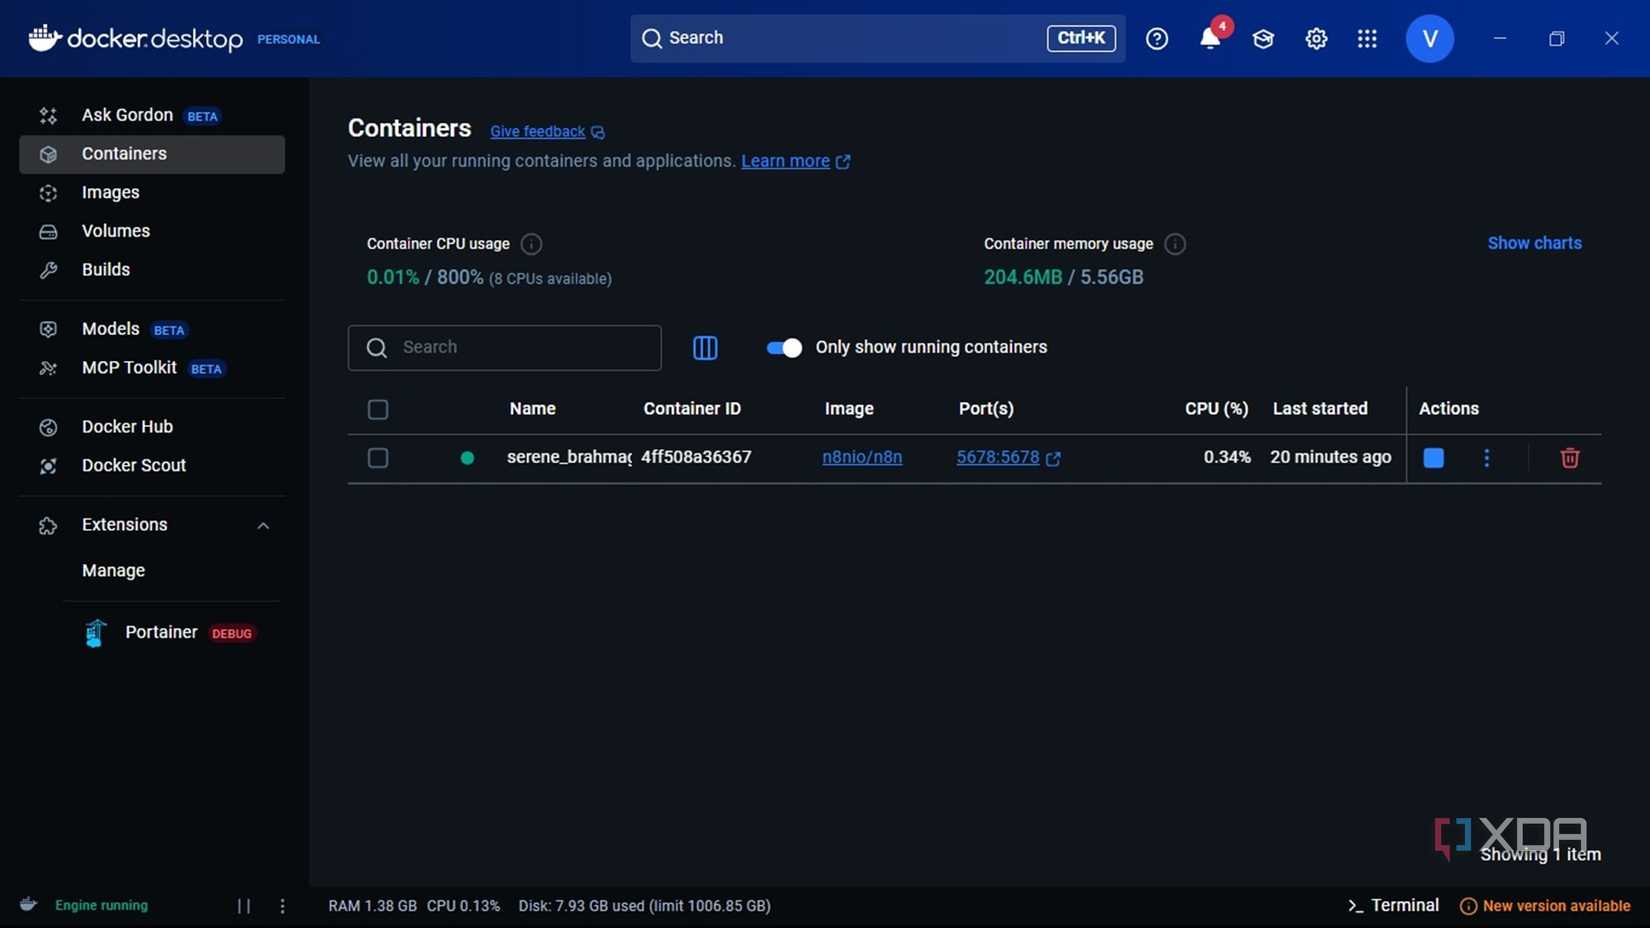Open the Learning center graduation cap icon
This screenshot has height=928, width=1650.
(1263, 38)
